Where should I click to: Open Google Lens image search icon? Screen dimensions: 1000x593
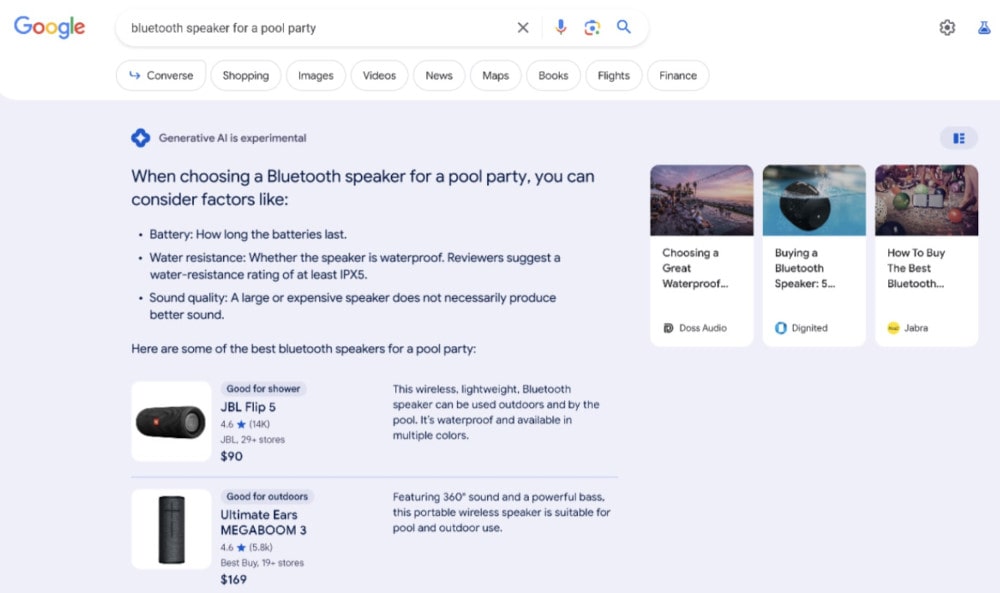click(592, 28)
